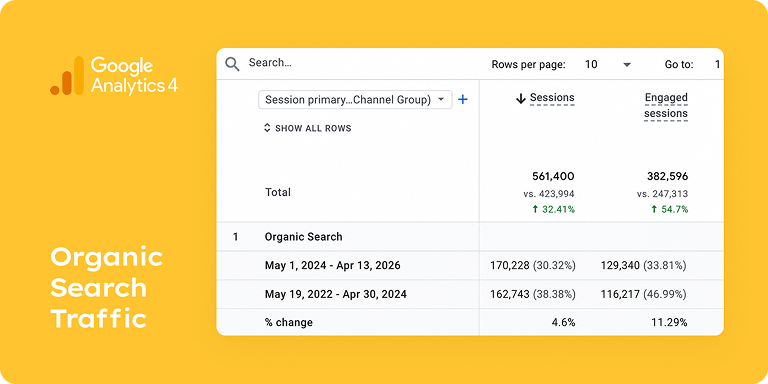Click the 54.7% increase indicator

[x=670, y=210]
